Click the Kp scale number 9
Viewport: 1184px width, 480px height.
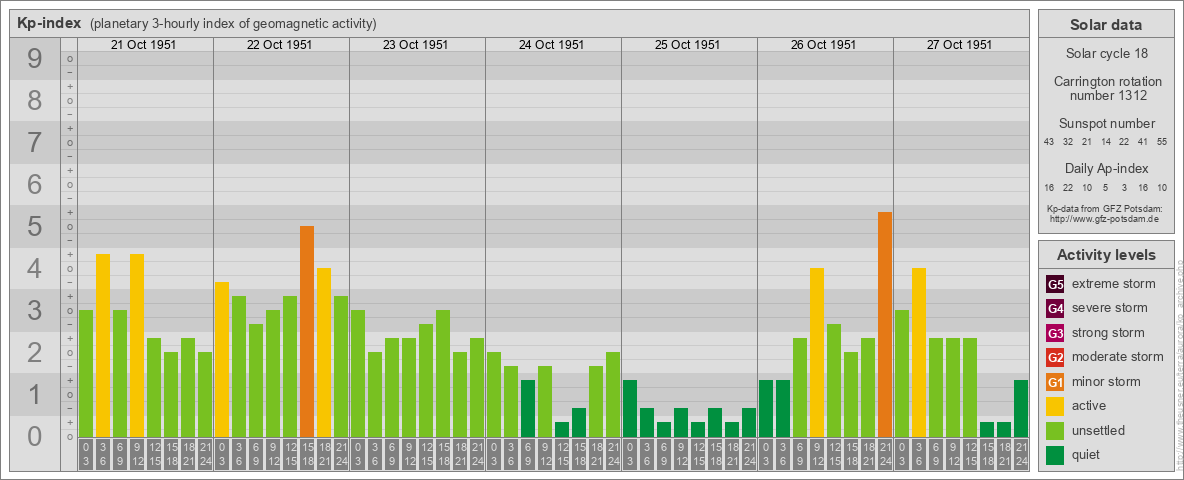click(35, 58)
